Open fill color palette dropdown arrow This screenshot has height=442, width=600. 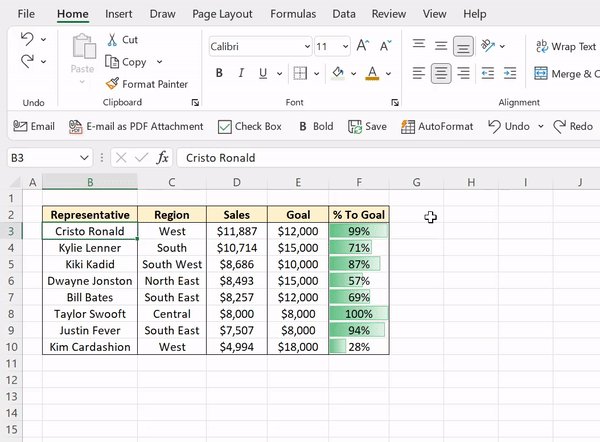354,73
